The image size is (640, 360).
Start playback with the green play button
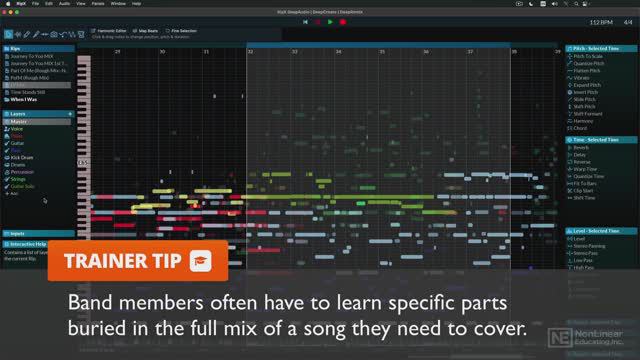(x=330, y=22)
